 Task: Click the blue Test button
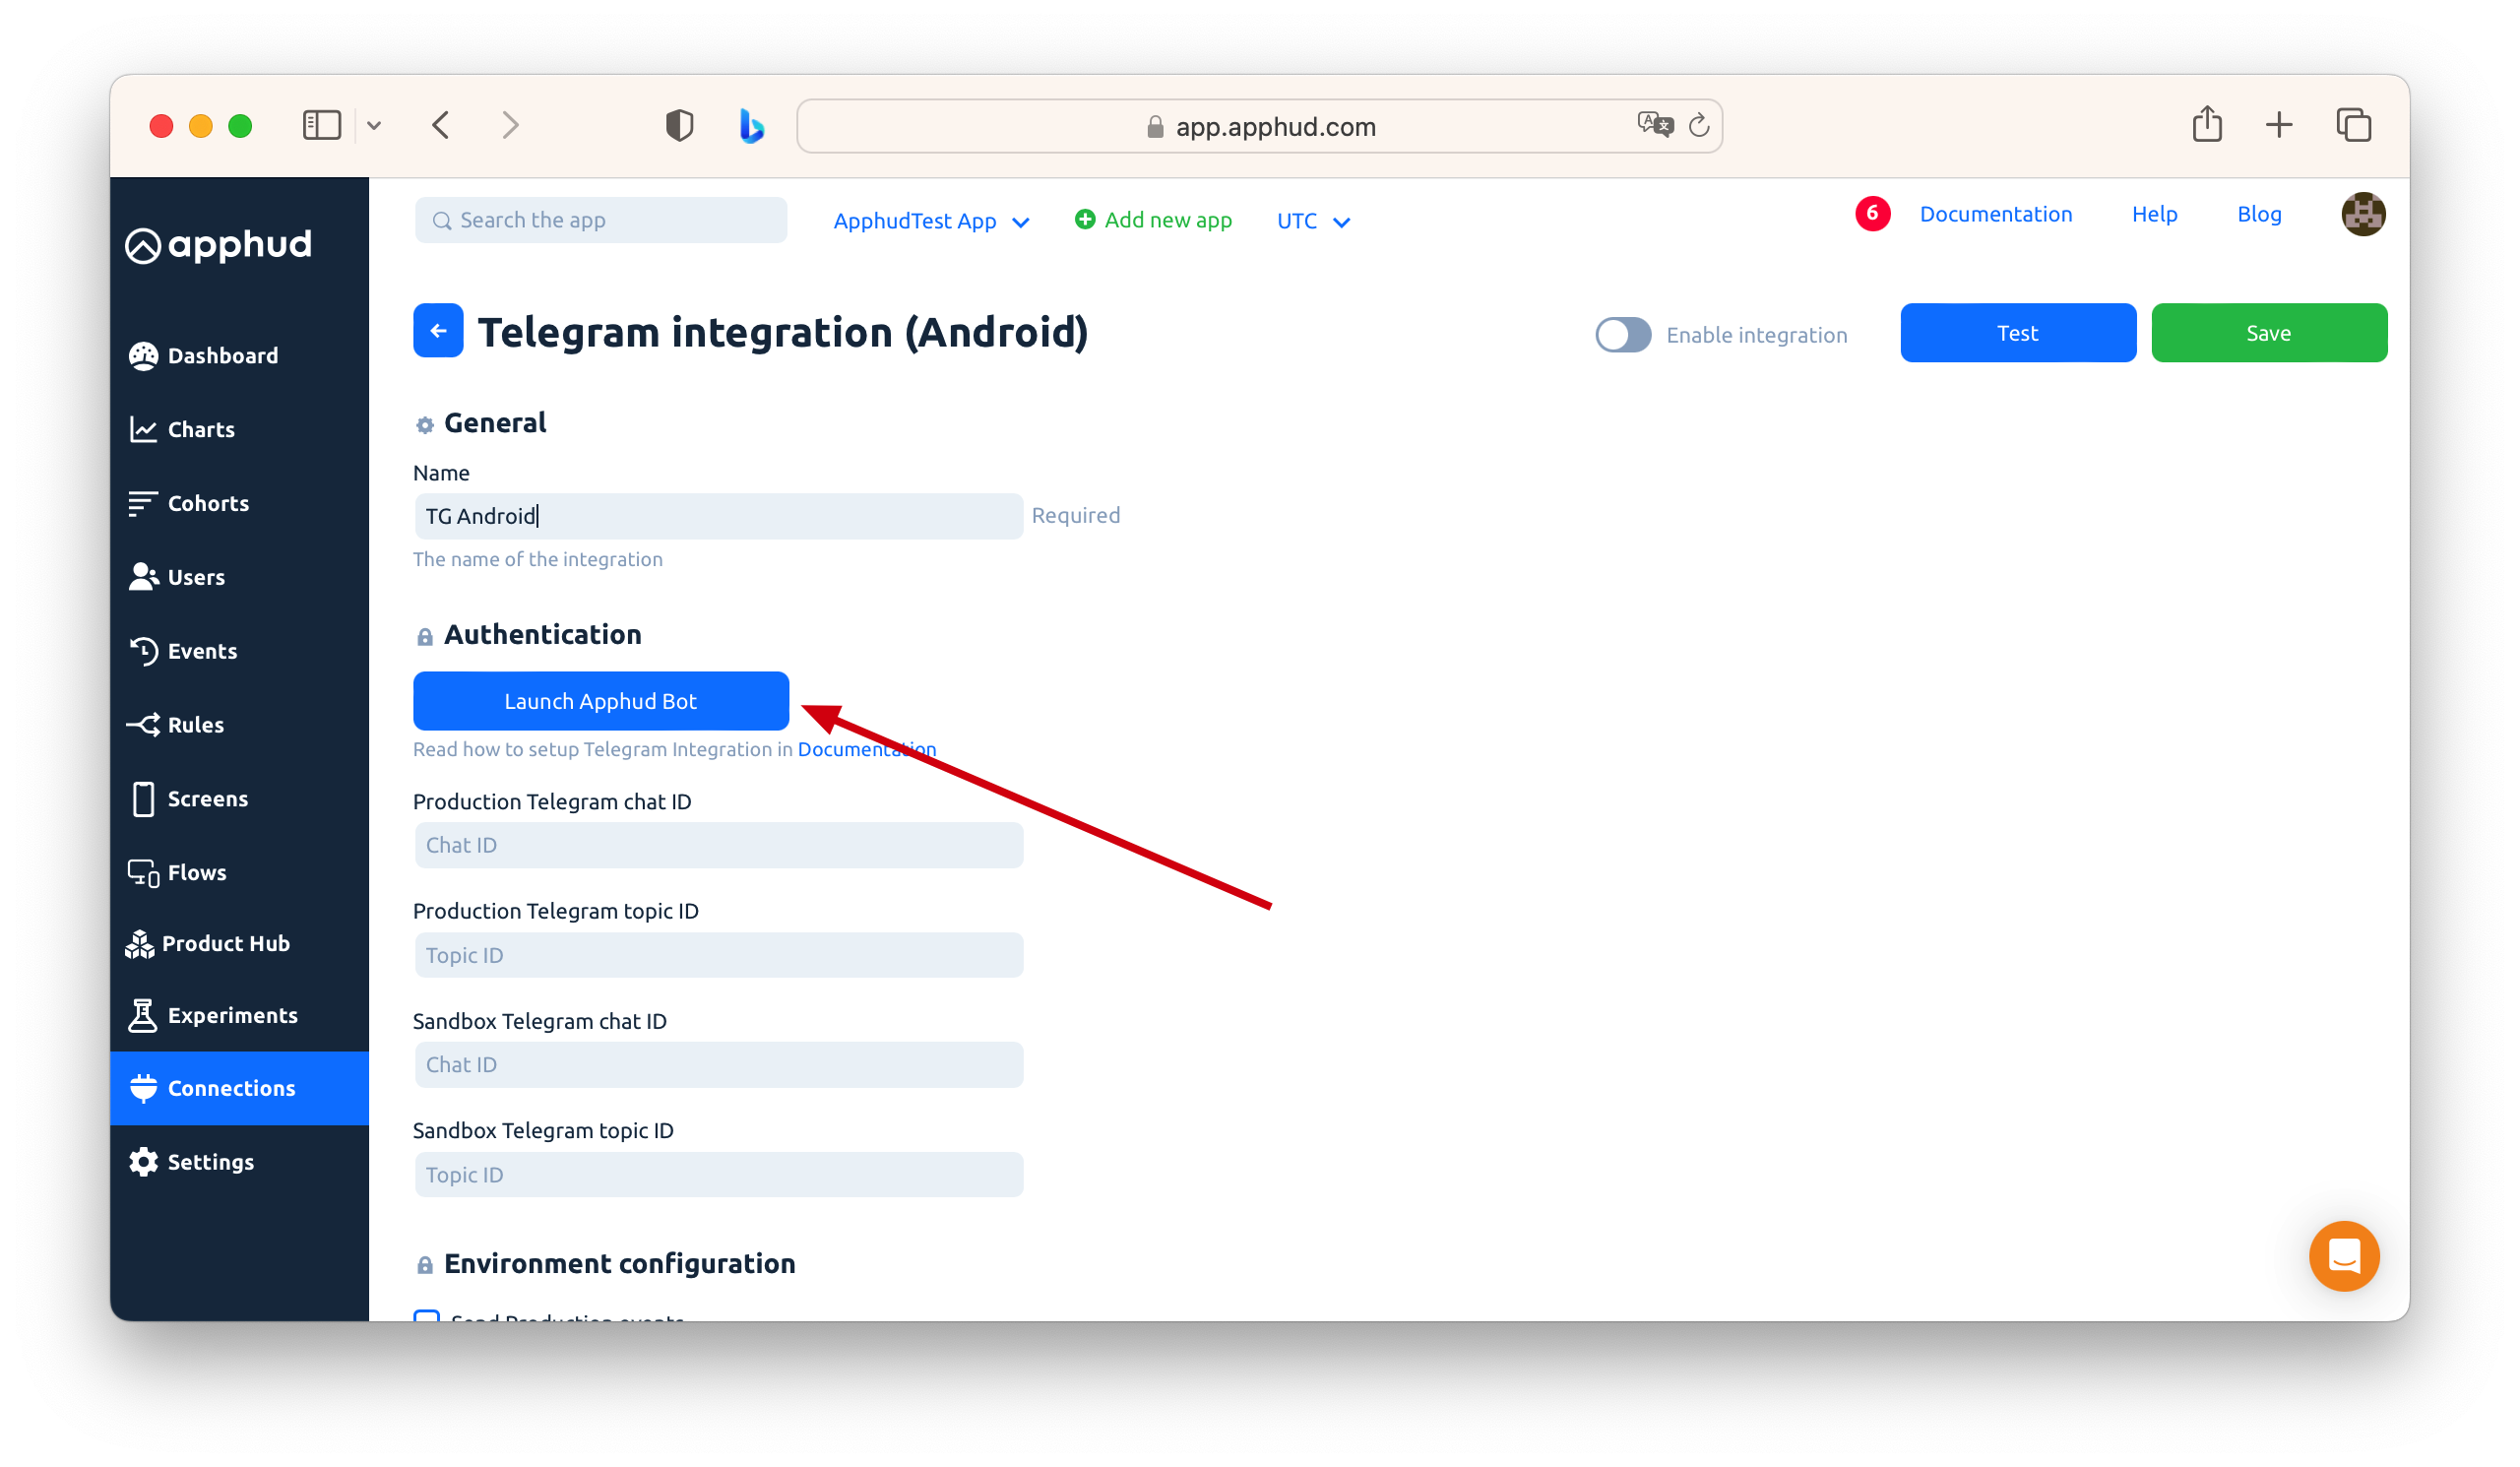pos(2017,333)
